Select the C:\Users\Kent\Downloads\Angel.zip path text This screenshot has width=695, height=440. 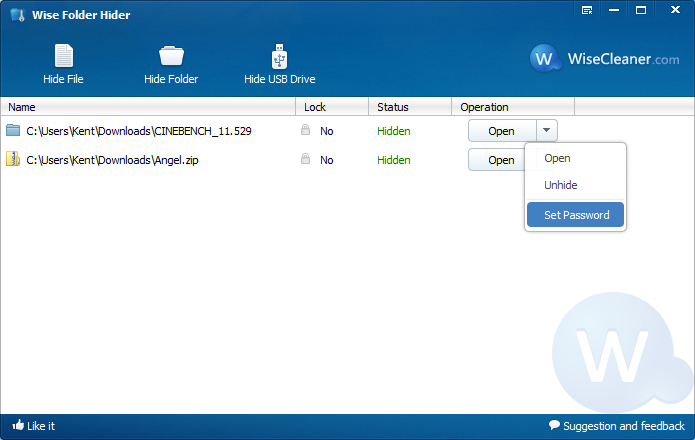112,160
